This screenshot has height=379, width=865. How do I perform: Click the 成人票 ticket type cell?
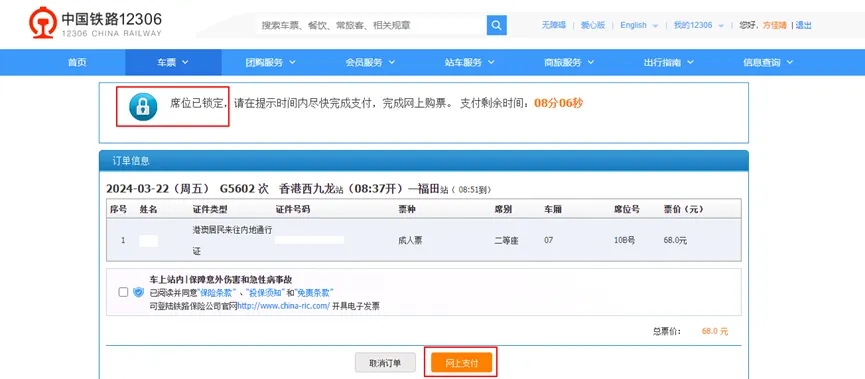(410, 241)
